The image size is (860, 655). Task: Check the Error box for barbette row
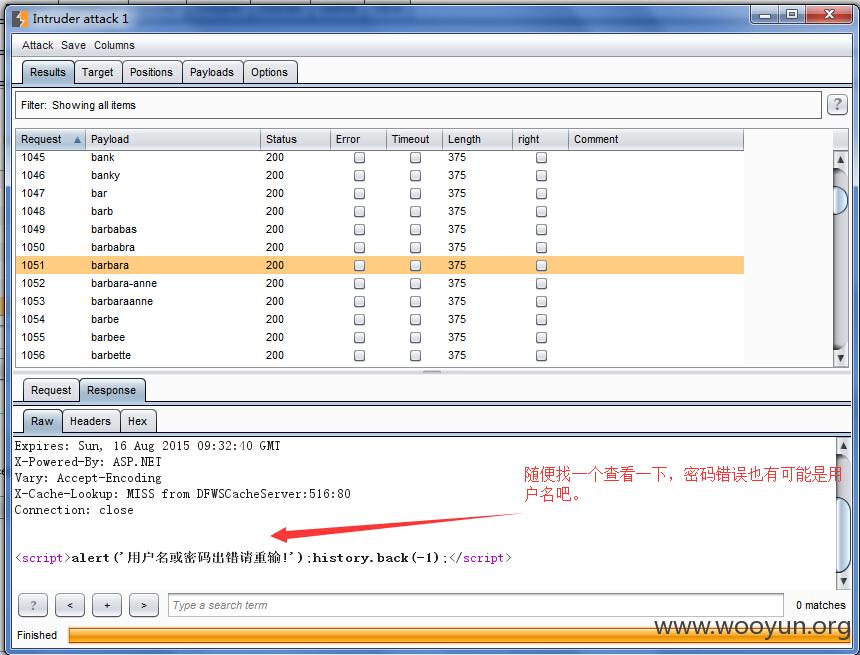[359, 355]
